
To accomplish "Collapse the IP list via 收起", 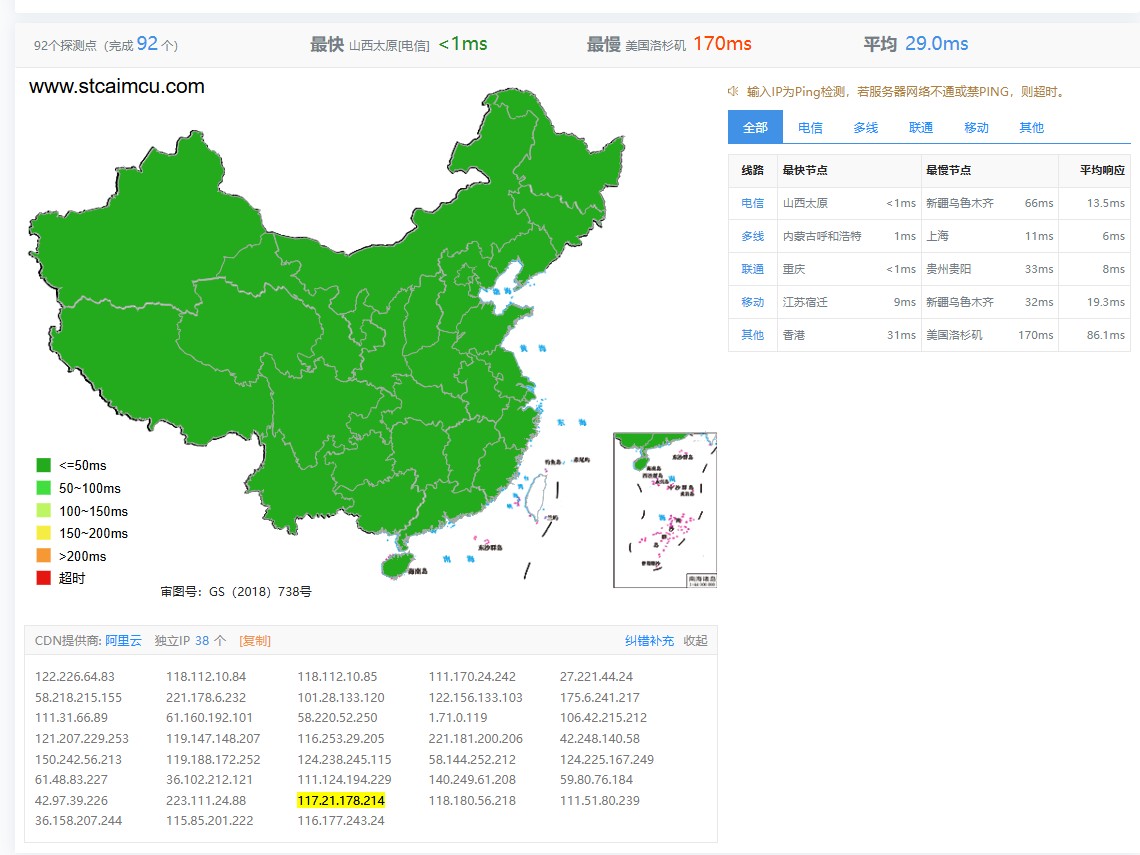I will (x=695, y=641).
